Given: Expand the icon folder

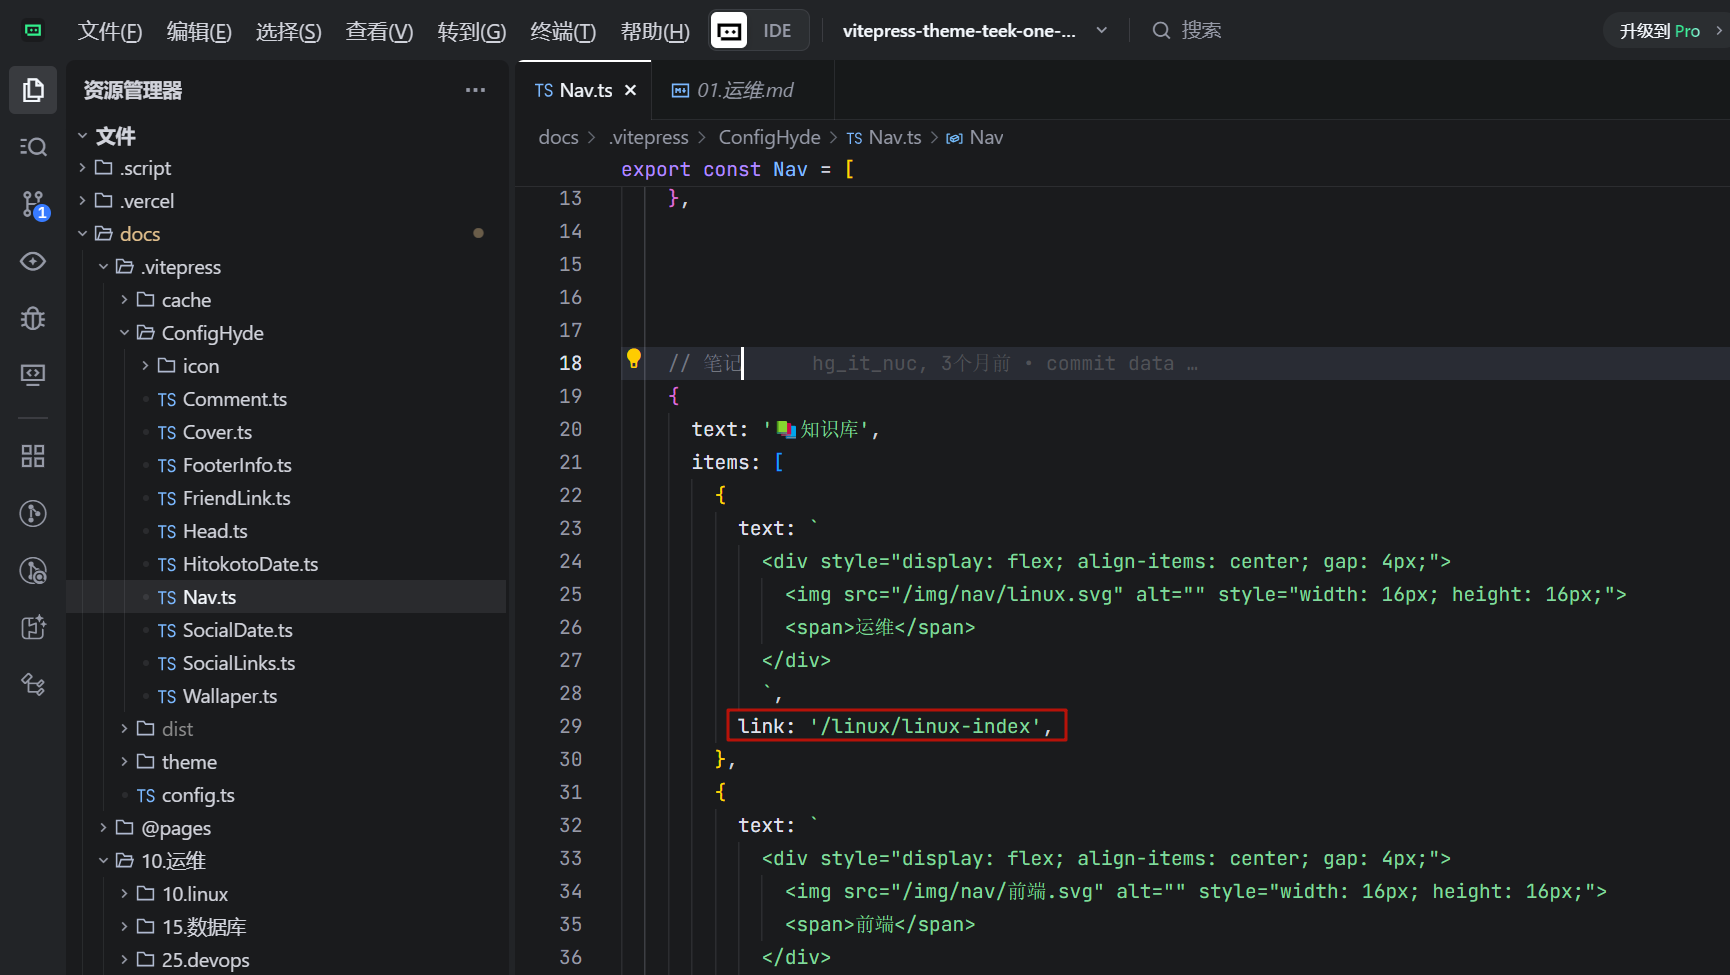Looking at the screenshot, I should click(200, 366).
